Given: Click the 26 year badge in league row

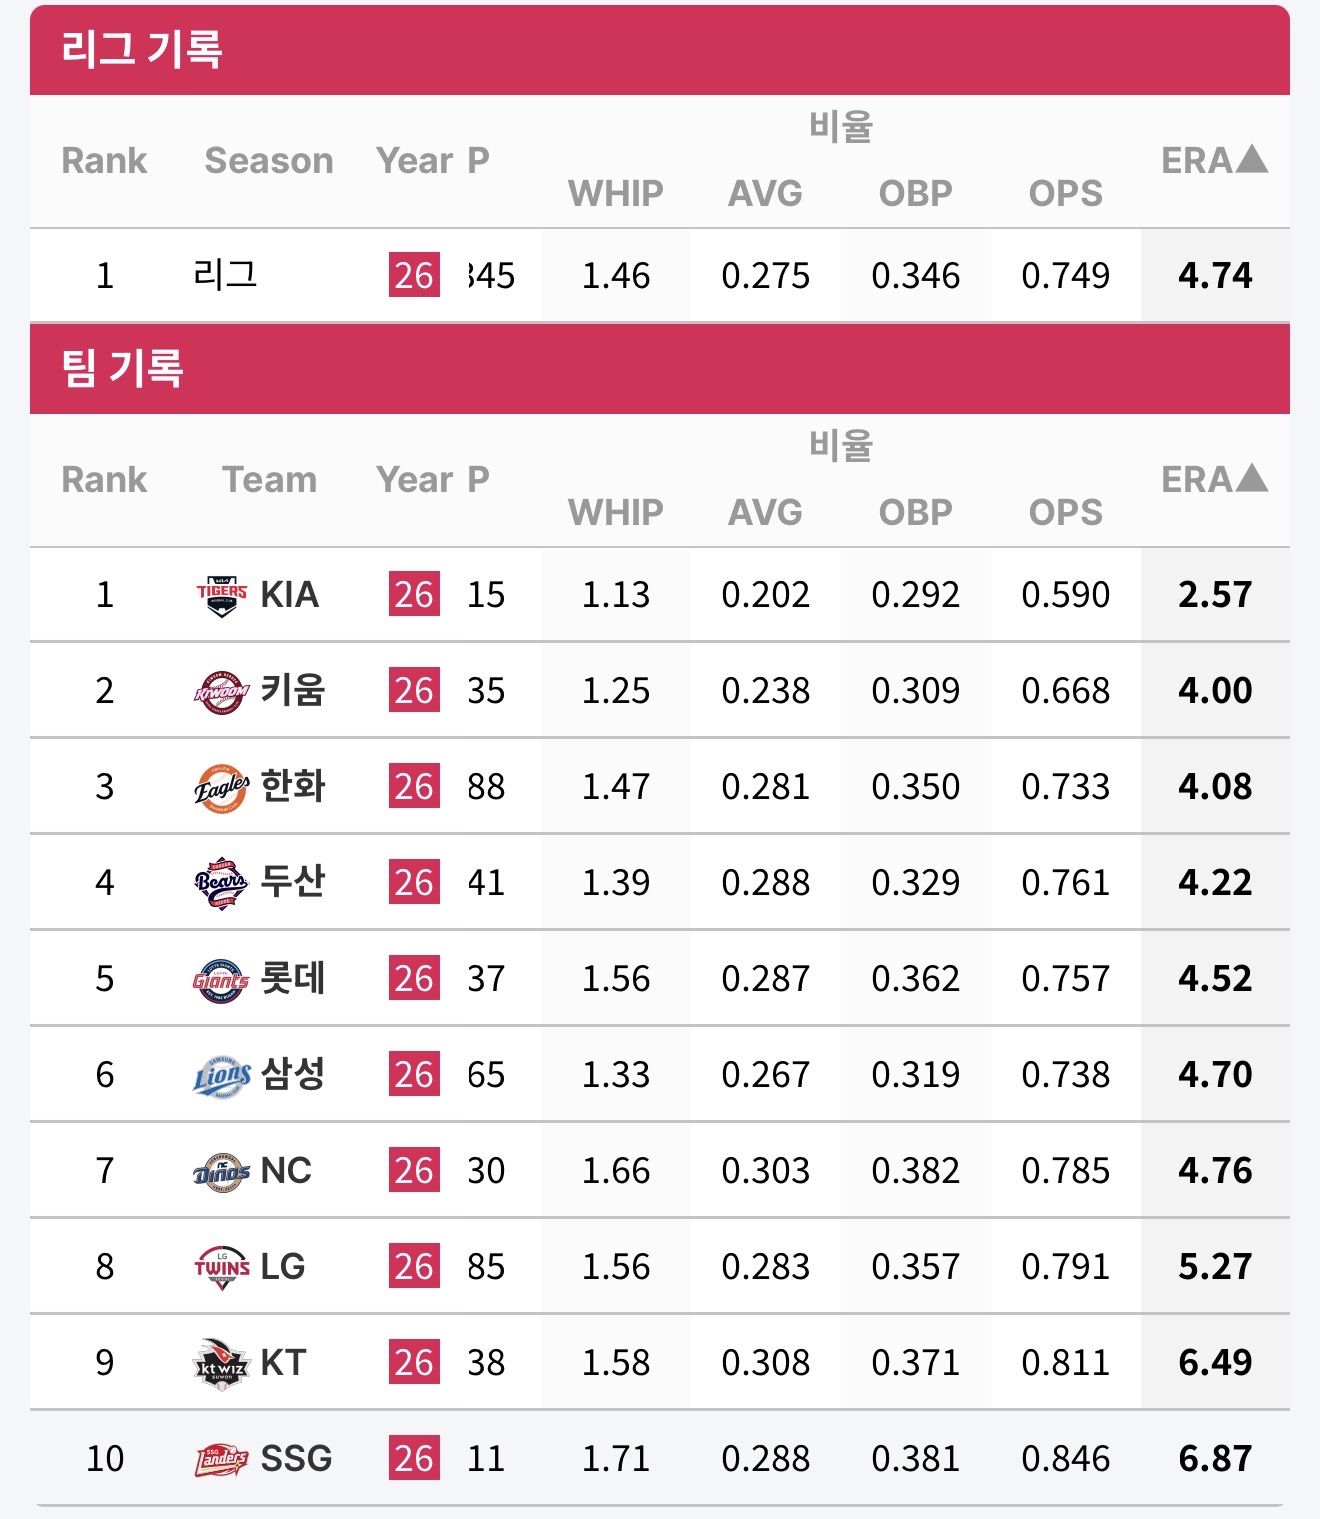Looking at the screenshot, I should pos(414,275).
